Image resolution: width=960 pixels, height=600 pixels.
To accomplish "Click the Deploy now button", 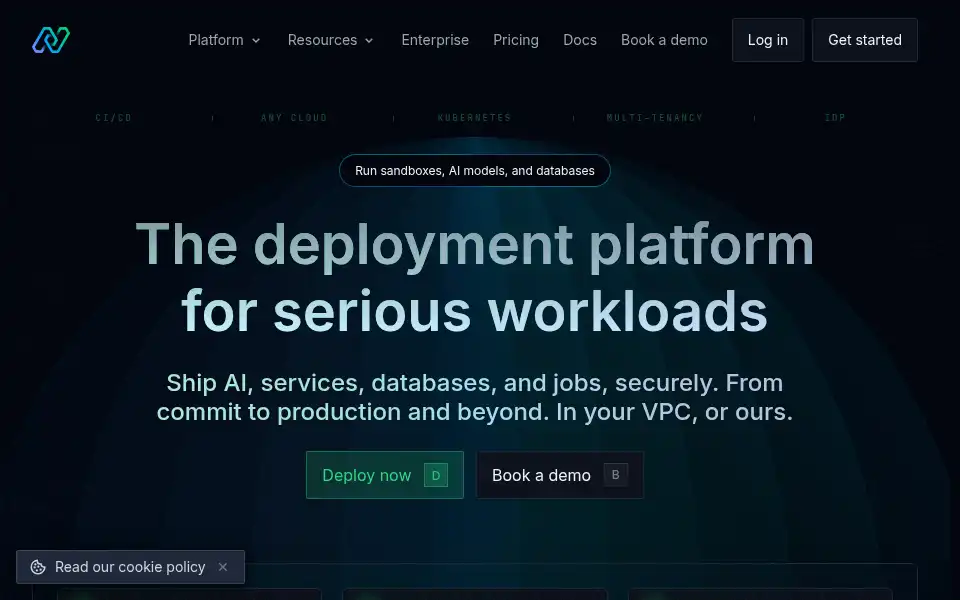I will (384, 475).
